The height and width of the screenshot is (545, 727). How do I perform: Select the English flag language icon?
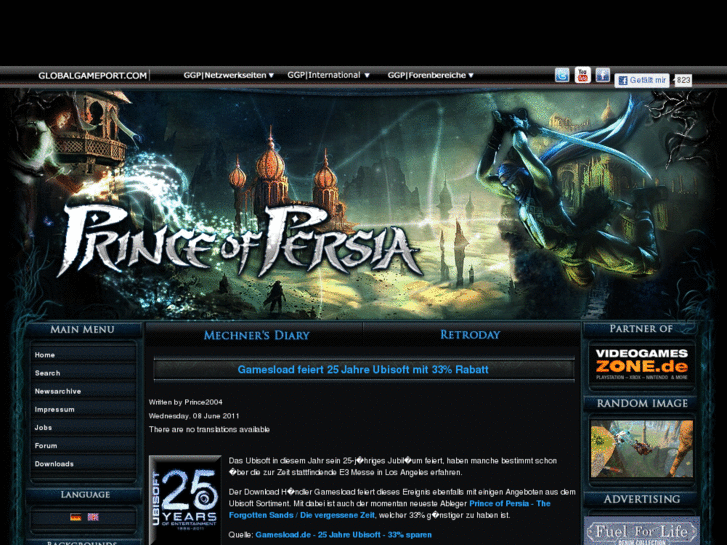(93, 517)
